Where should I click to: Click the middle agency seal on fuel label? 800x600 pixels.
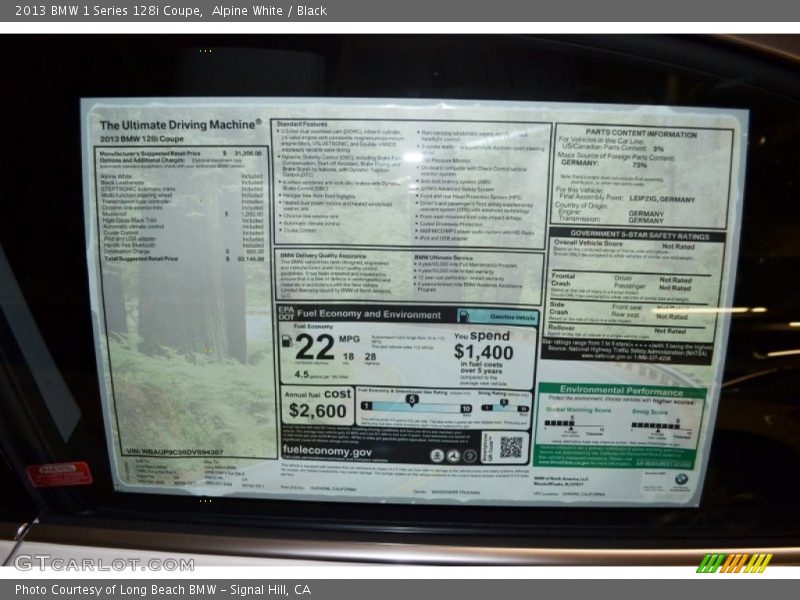pyautogui.click(x=454, y=456)
